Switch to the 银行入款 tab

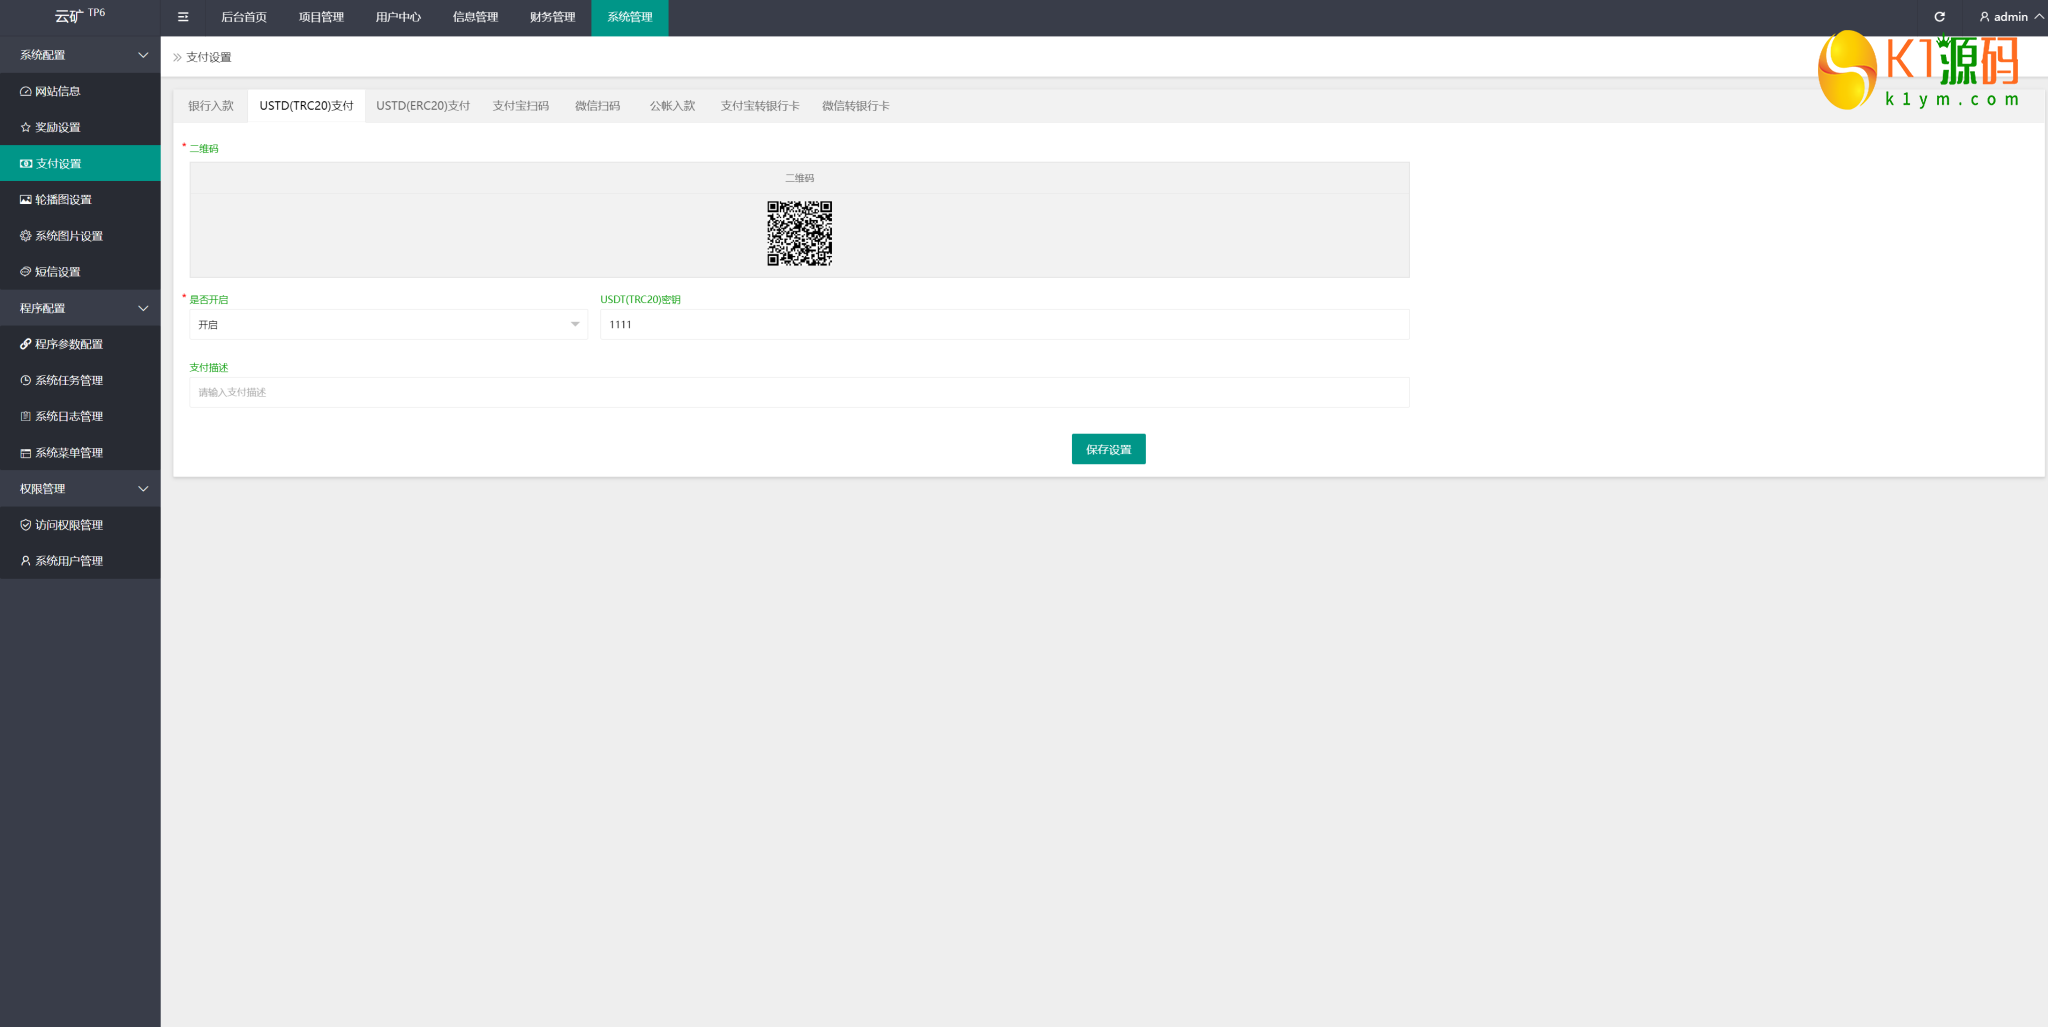211,106
